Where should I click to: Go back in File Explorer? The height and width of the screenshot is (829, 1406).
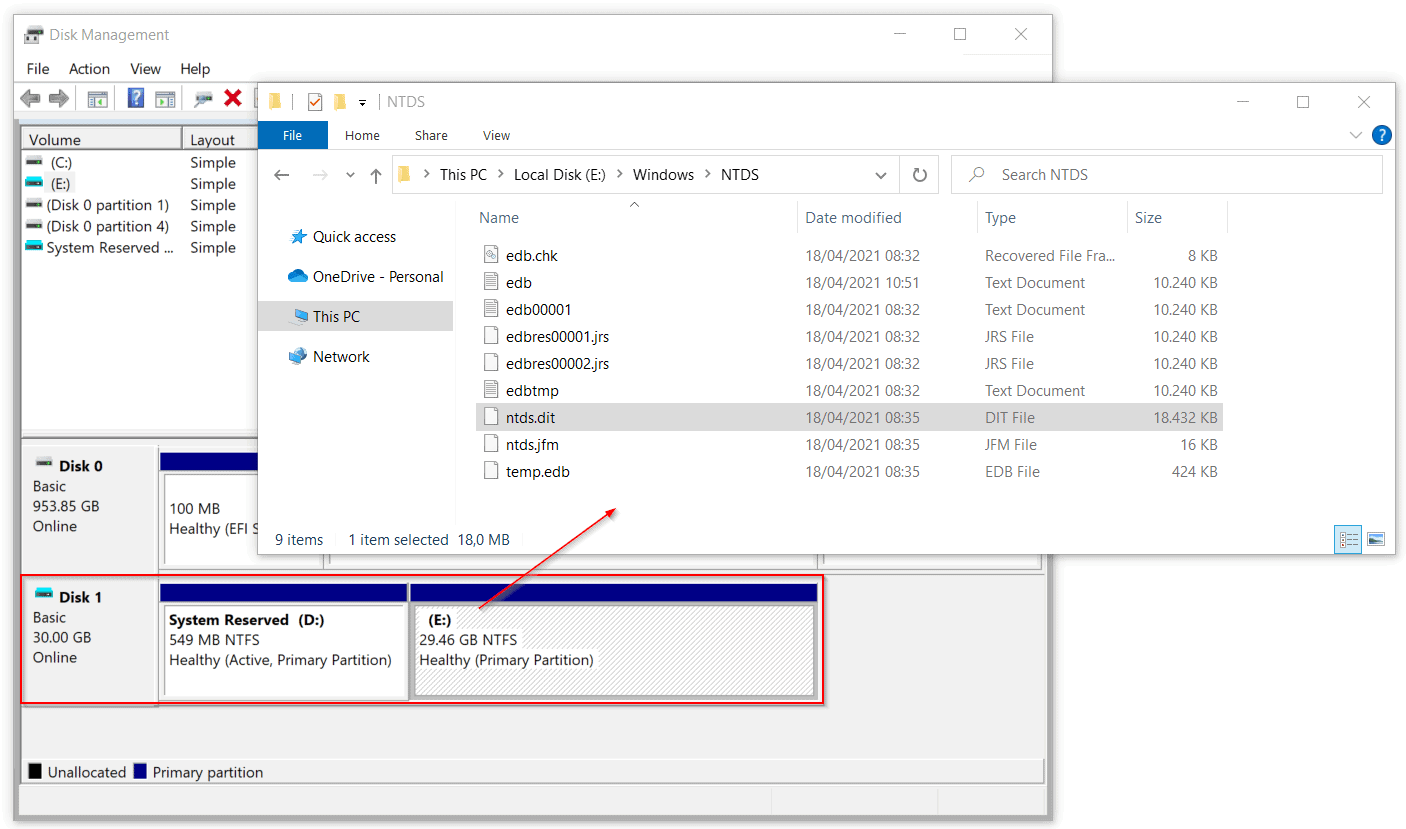(282, 175)
